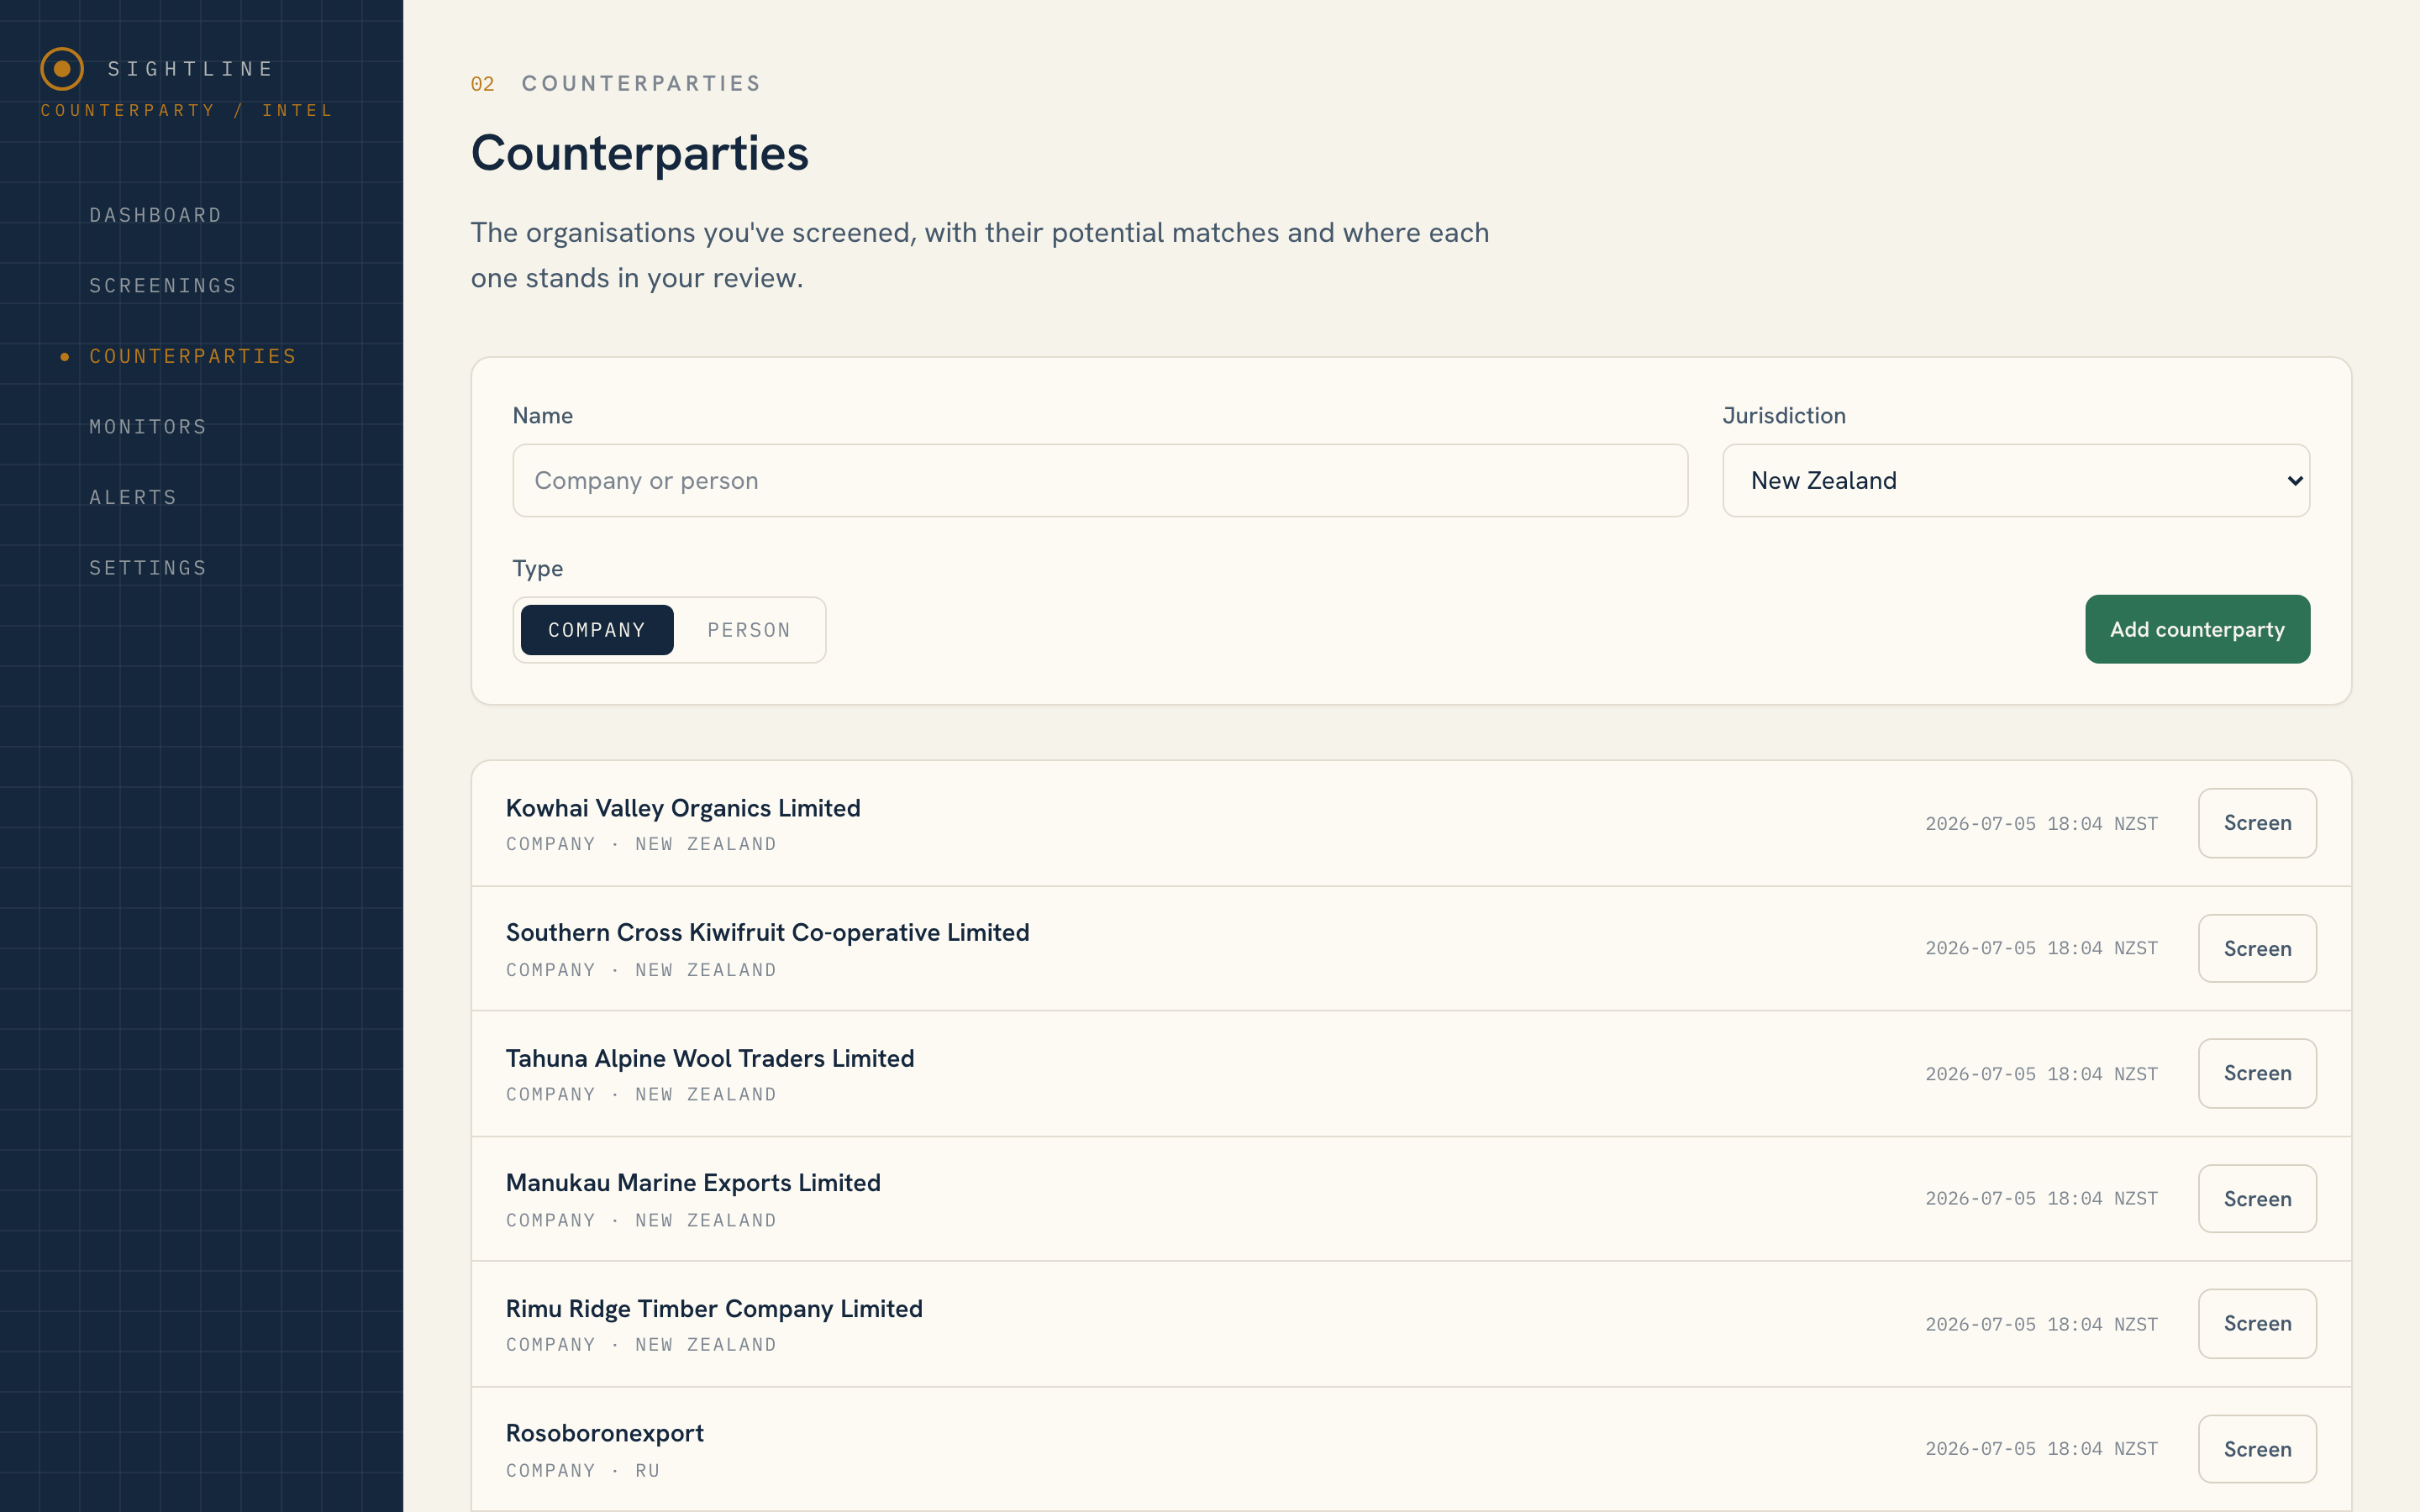Screen Tahuna Alpine Wool Traders Limited
The width and height of the screenshot is (2420, 1512).
(x=2257, y=1073)
